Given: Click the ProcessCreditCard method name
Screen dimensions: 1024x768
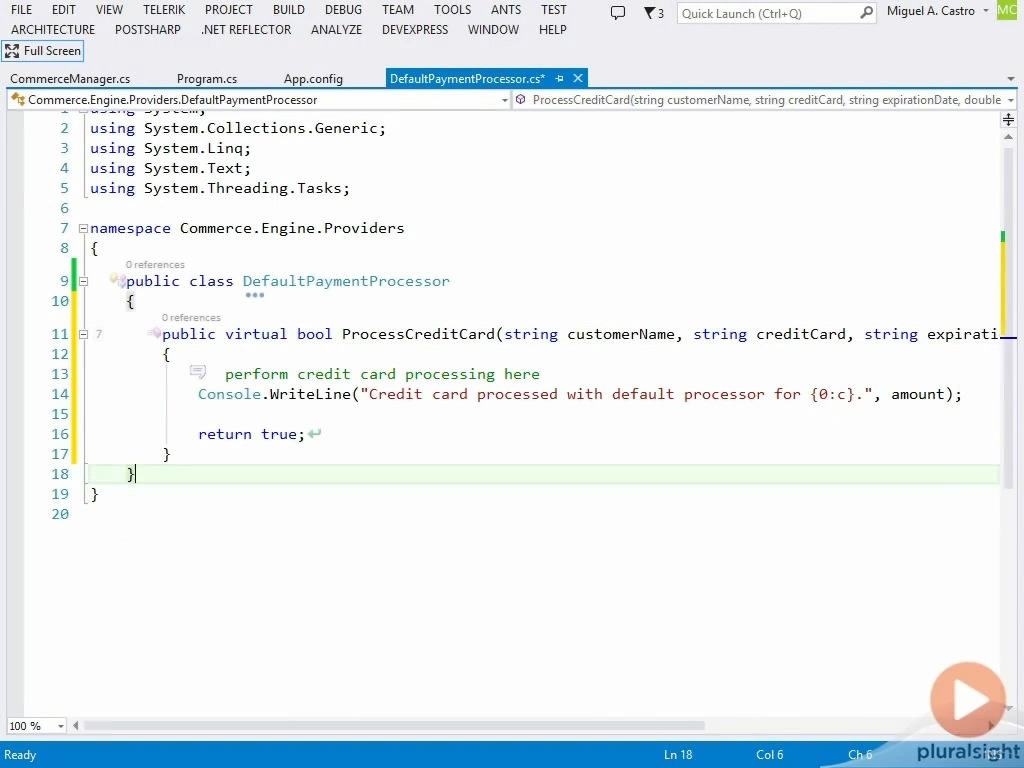Looking at the screenshot, I should tap(419, 334).
